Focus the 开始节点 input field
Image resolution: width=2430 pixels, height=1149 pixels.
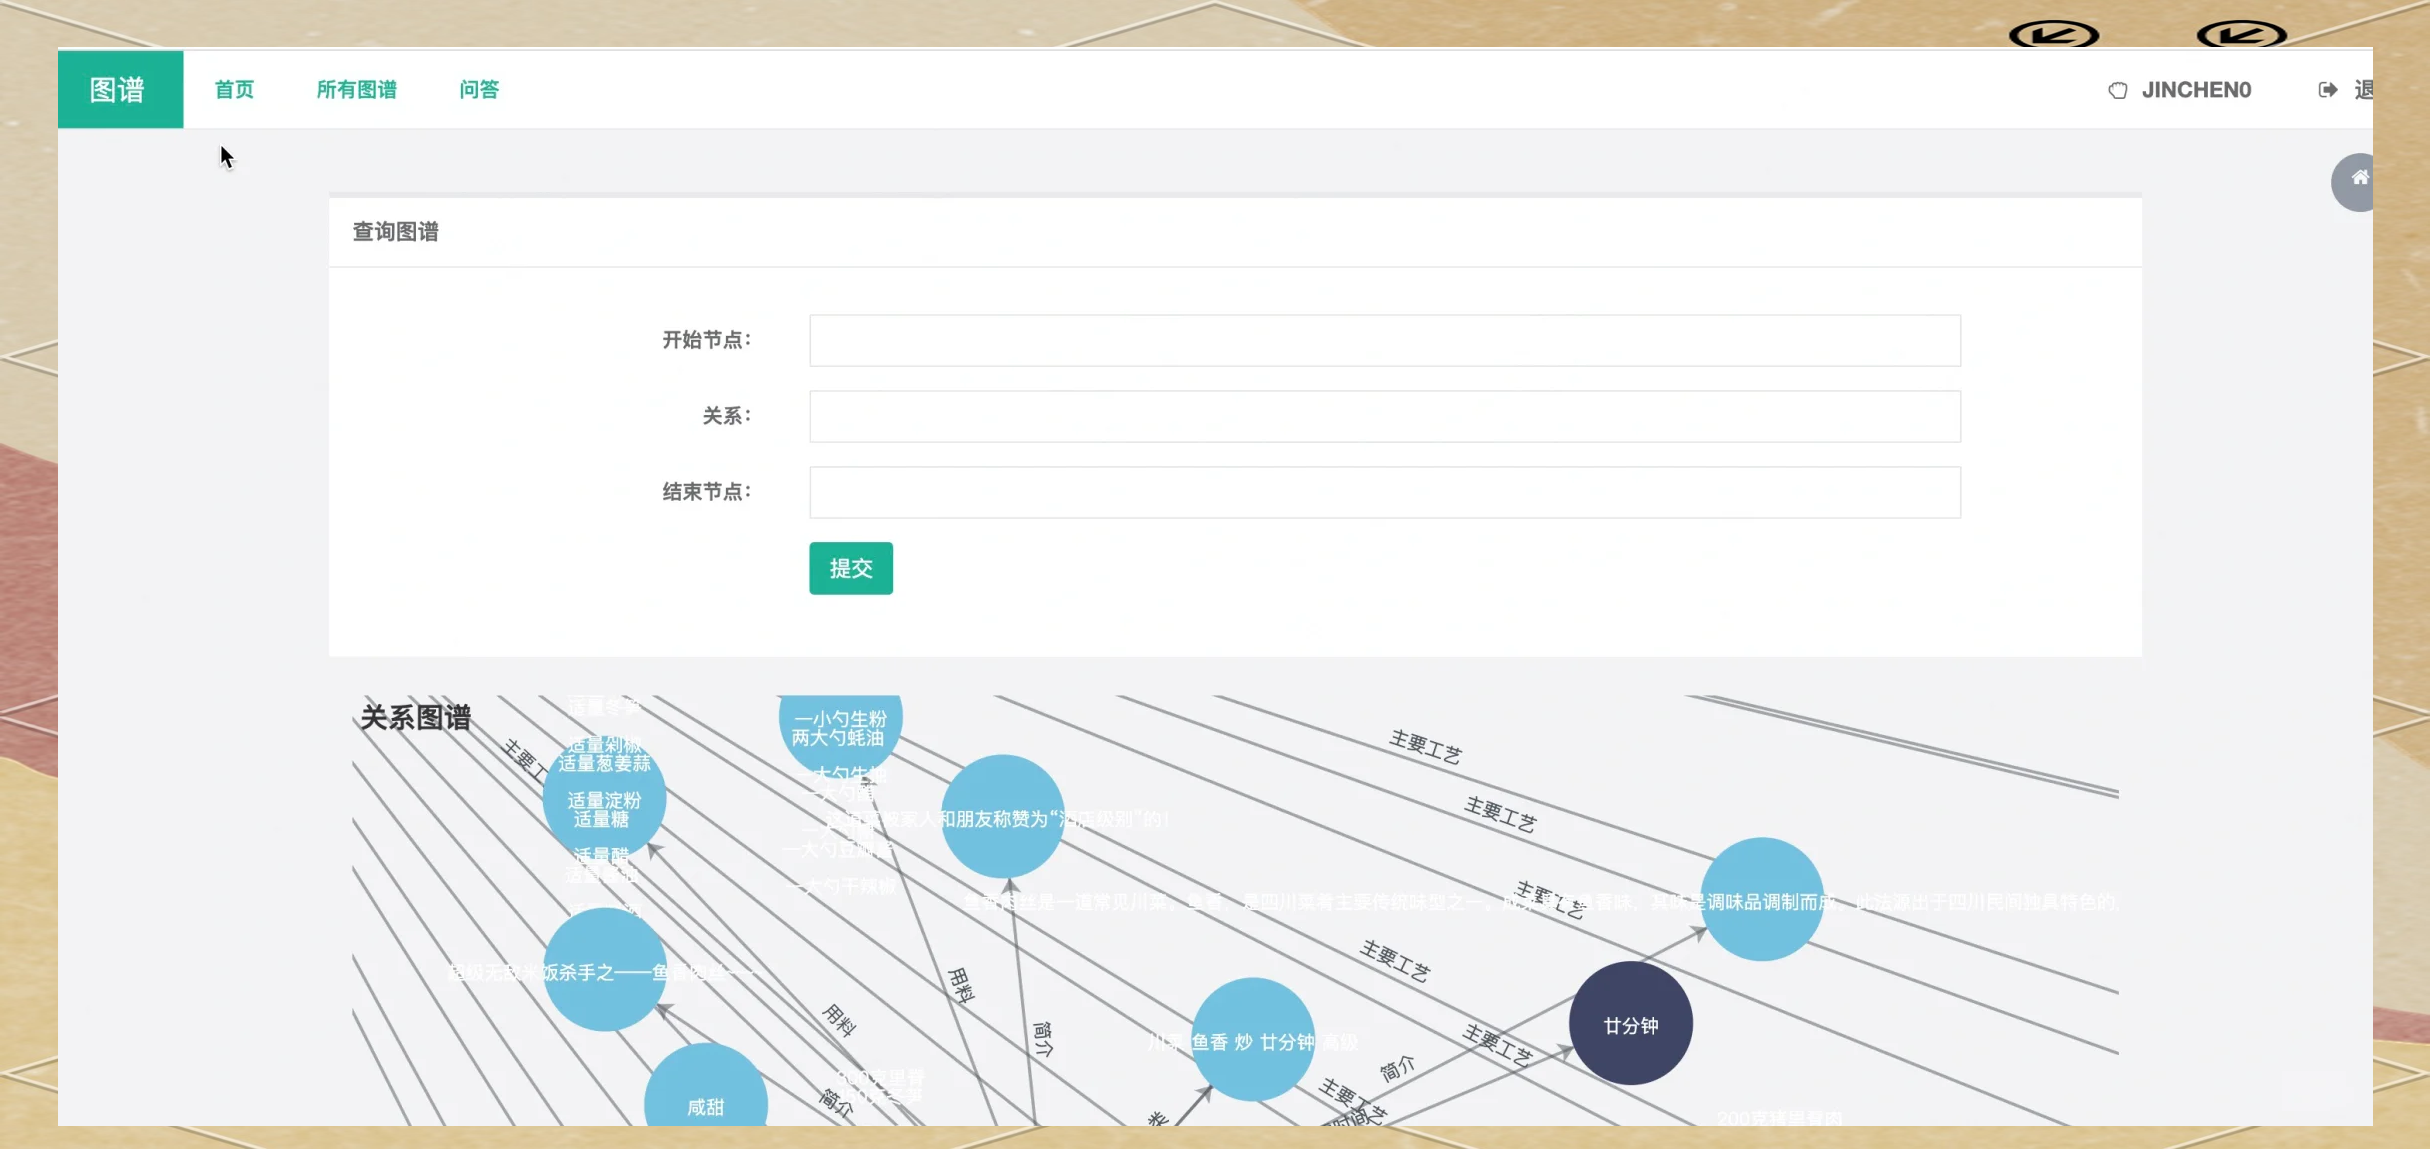click(1384, 341)
